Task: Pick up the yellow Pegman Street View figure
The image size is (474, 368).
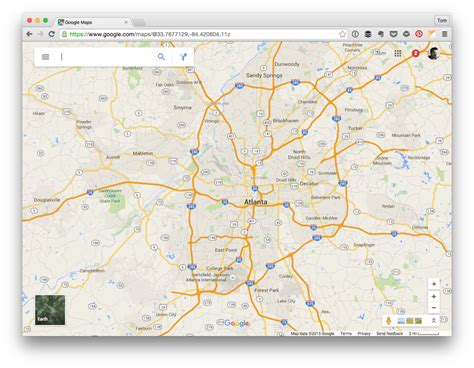Action: coord(388,321)
